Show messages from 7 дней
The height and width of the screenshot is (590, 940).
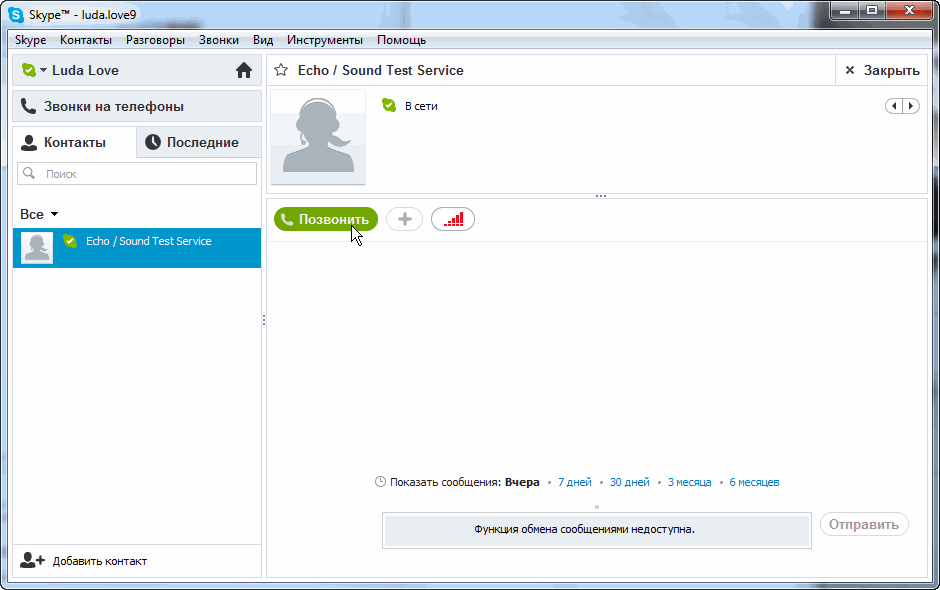point(575,482)
